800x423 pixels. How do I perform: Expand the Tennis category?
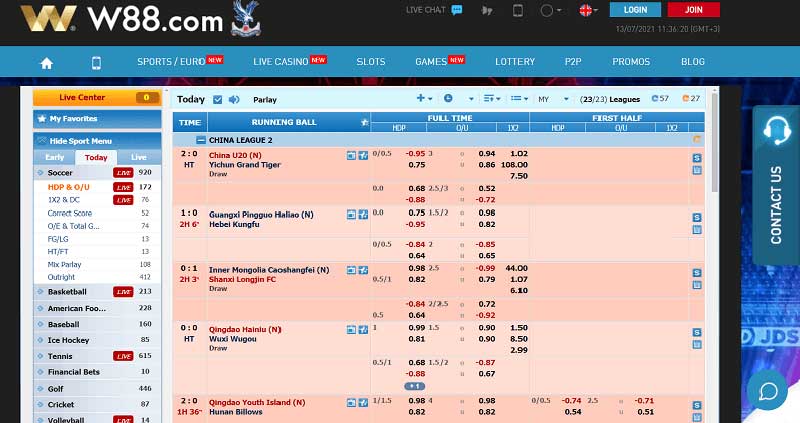[60, 356]
